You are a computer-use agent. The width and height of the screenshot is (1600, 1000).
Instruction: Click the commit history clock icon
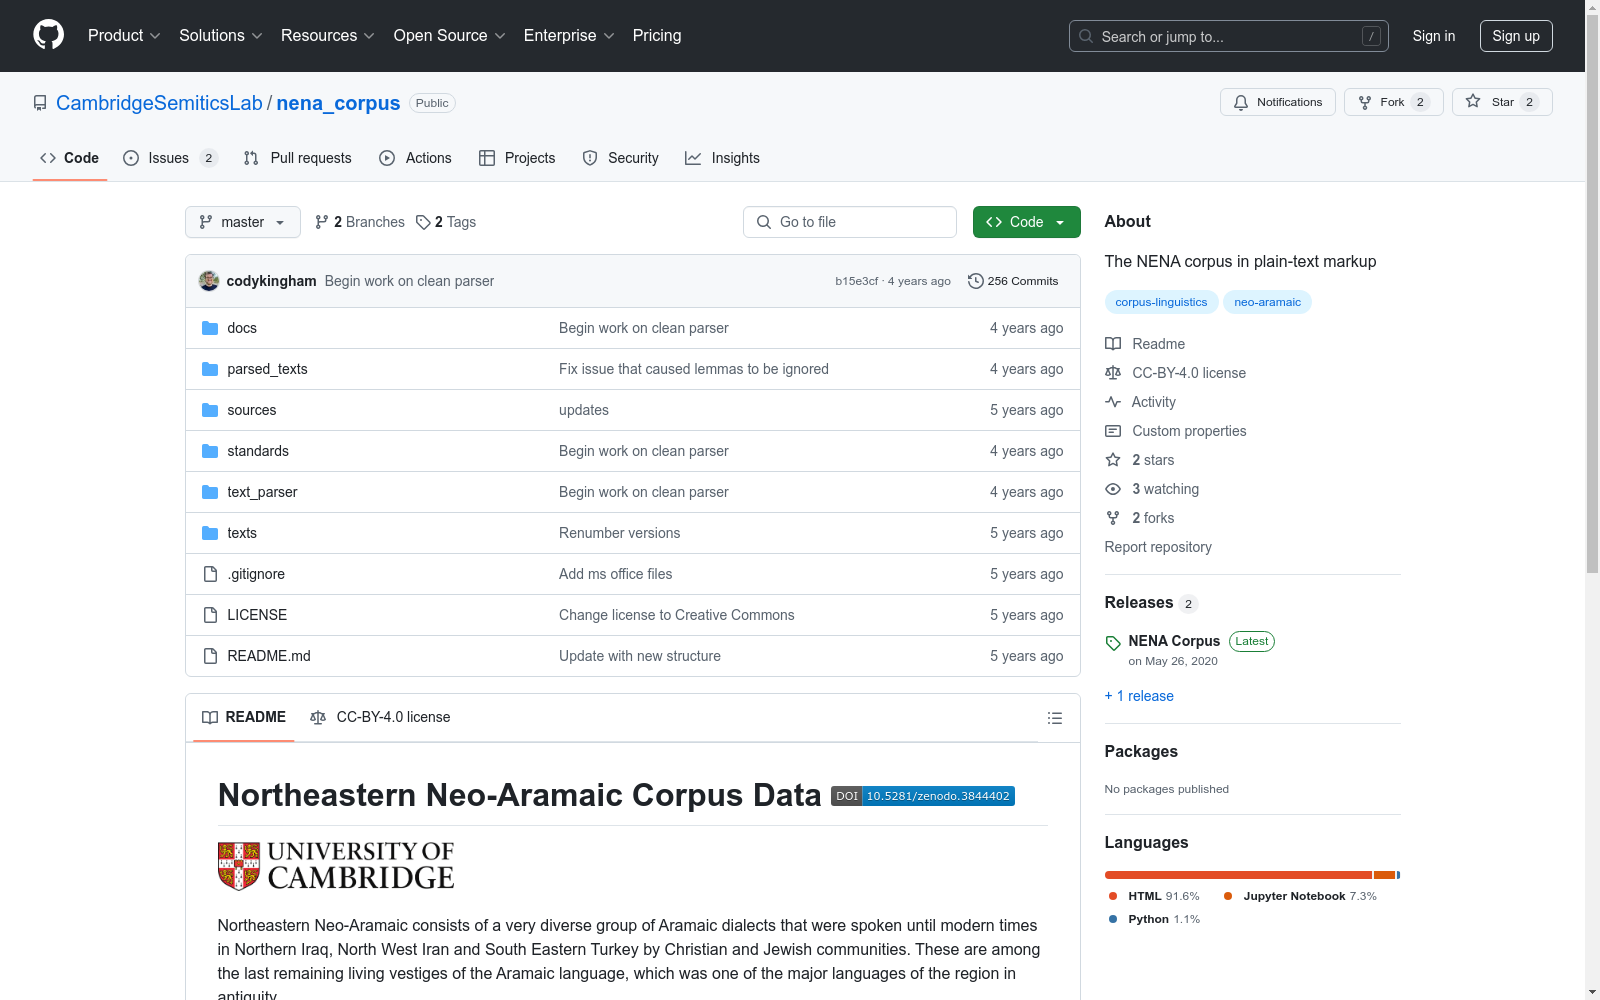tap(976, 281)
